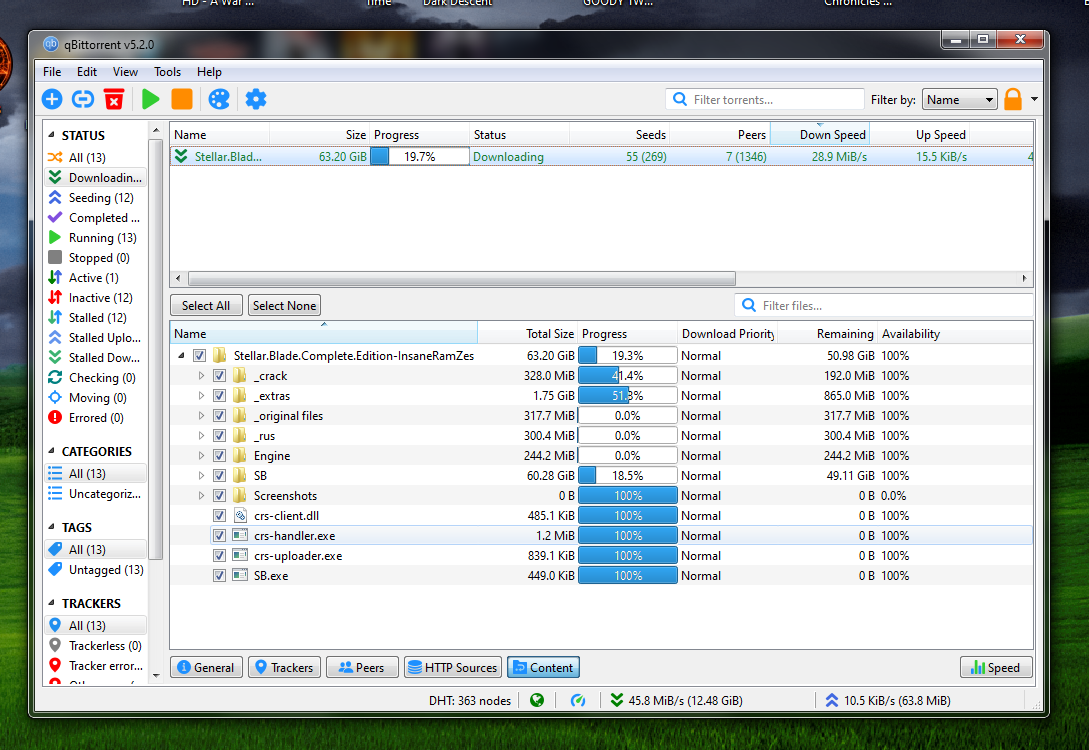Click the download speed arrow in status bar

click(x=617, y=700)
